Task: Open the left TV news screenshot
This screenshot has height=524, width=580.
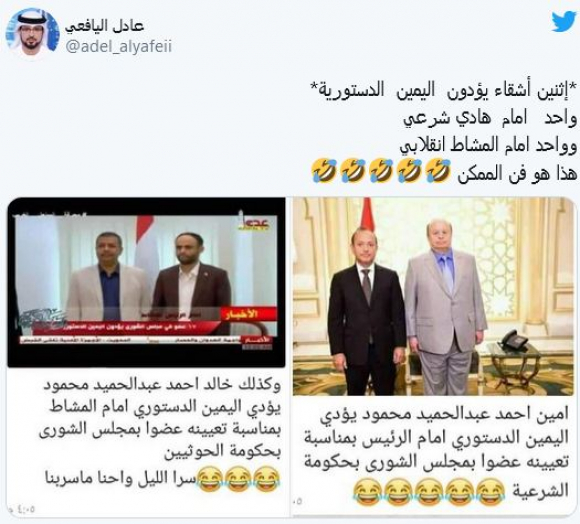Action: pos(146,283)
